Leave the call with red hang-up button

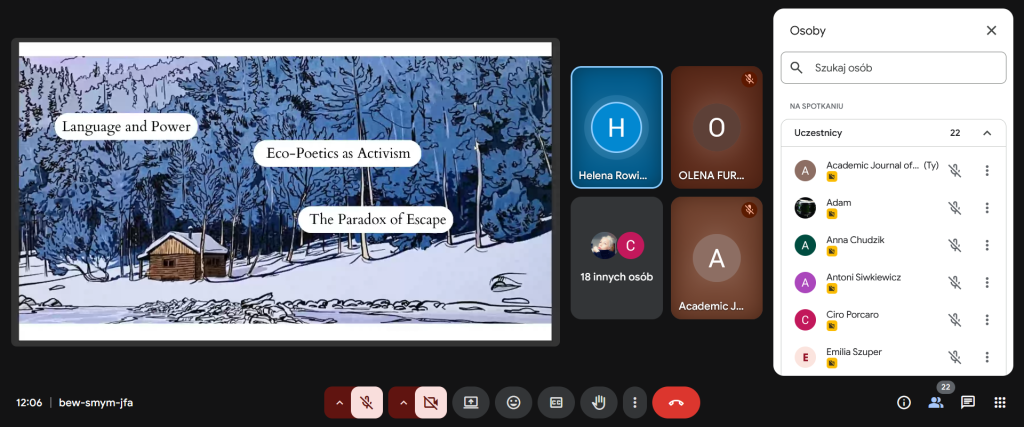click(676, 402)
